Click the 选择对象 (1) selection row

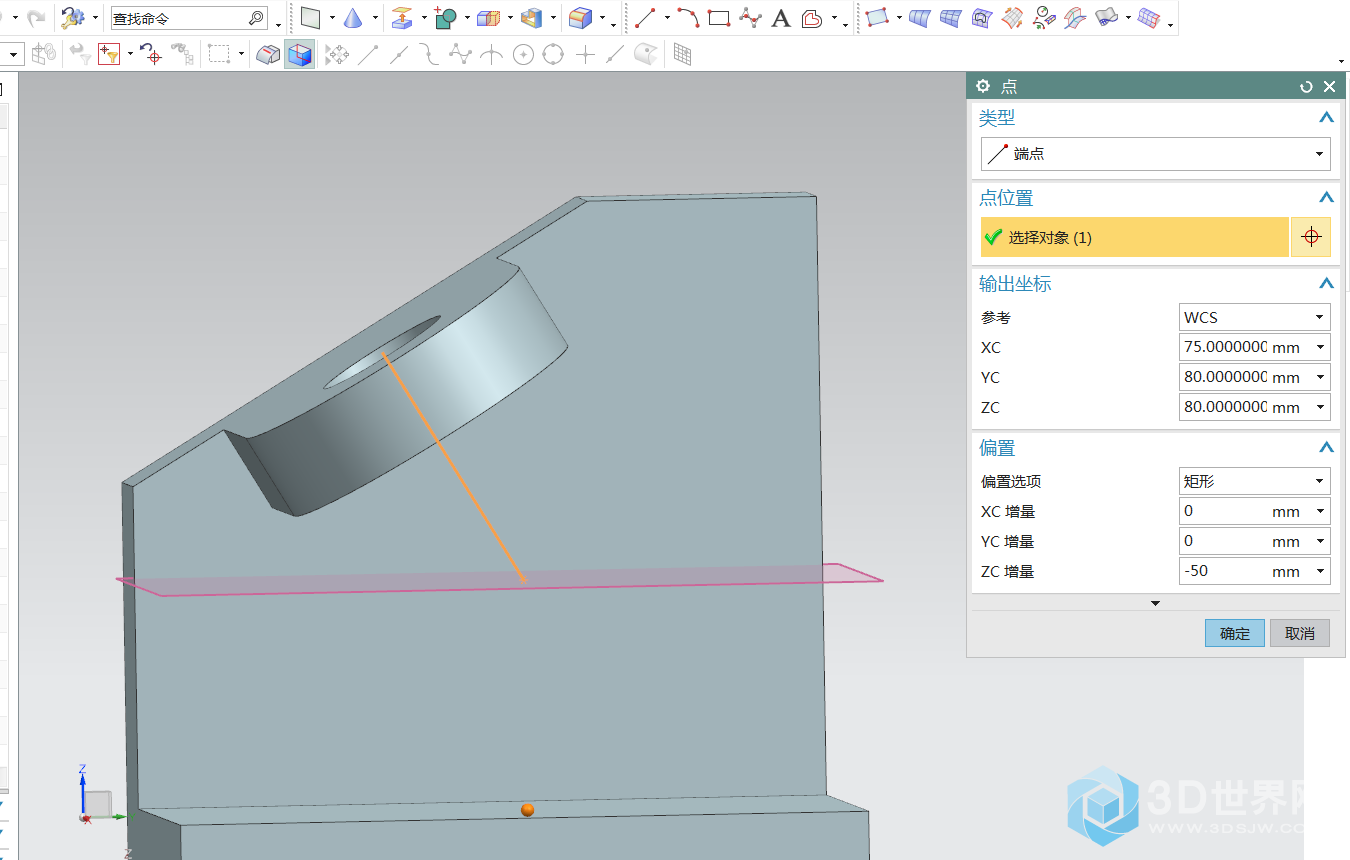1135,237
